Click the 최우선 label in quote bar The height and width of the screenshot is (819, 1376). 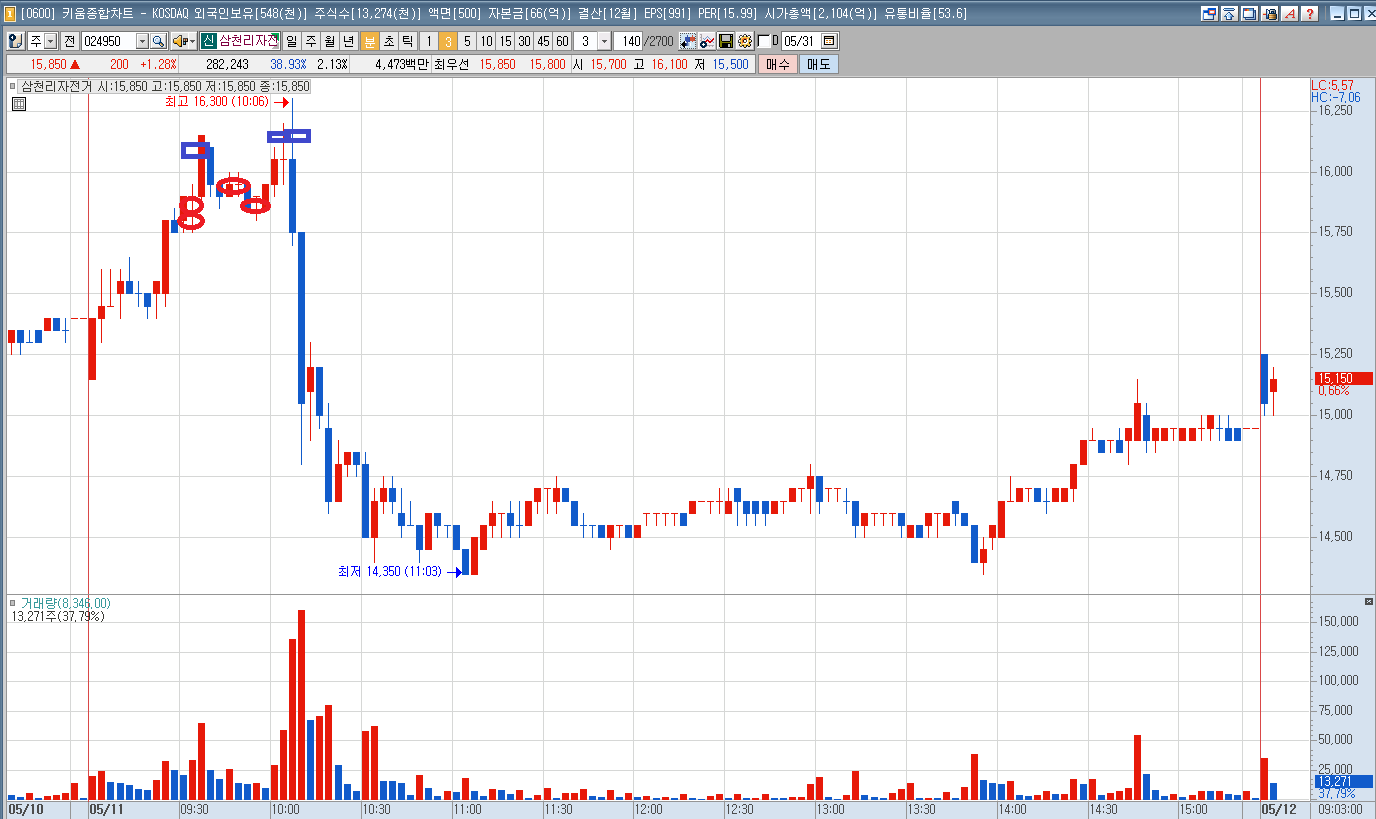pos(451,64)
